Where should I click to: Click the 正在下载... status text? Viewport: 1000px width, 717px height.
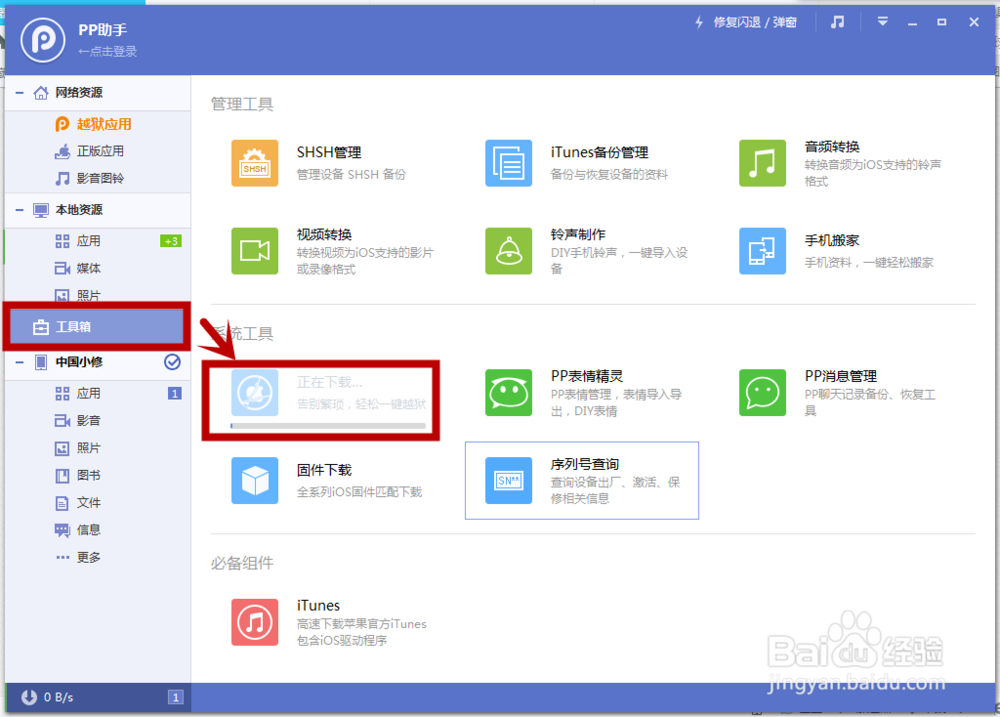coord(329,383)
